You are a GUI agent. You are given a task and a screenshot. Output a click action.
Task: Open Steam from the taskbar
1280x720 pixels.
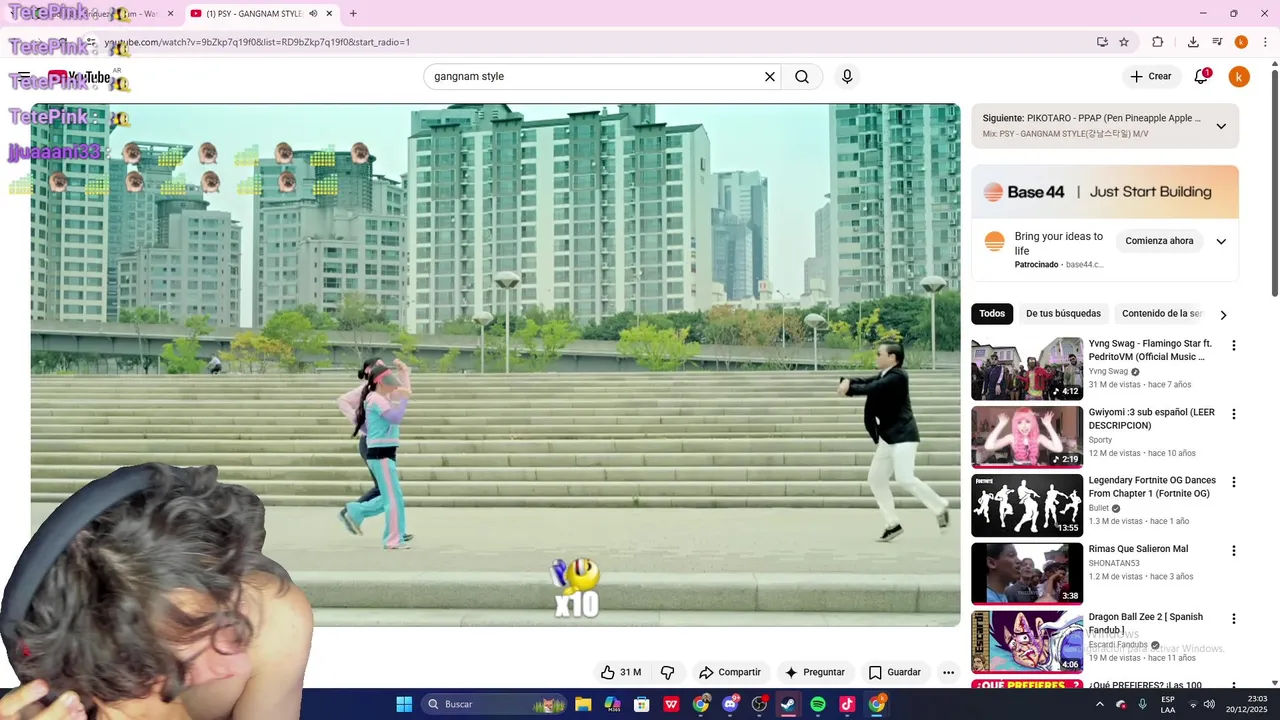(x=788, y=704)
